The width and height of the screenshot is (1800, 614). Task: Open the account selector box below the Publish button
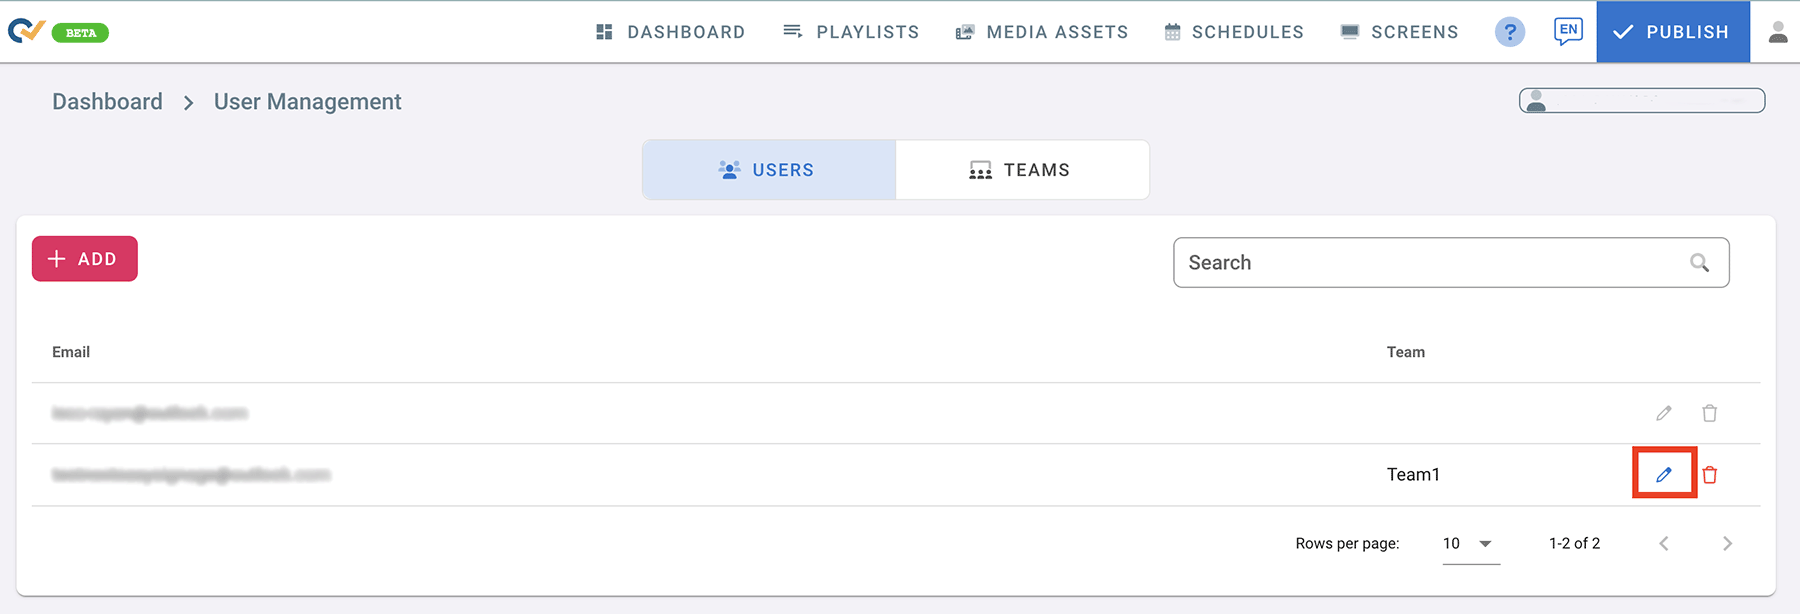(1641, 100)
